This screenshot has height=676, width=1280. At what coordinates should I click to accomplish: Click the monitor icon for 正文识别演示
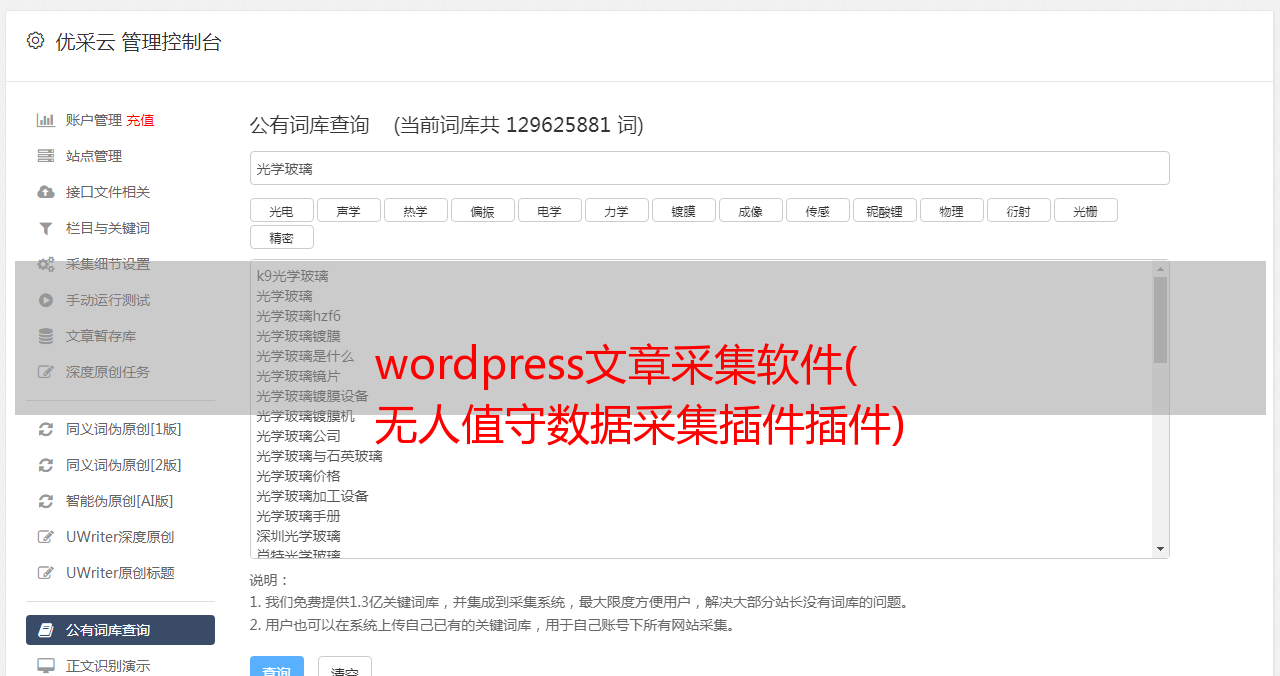coord(46,665)
